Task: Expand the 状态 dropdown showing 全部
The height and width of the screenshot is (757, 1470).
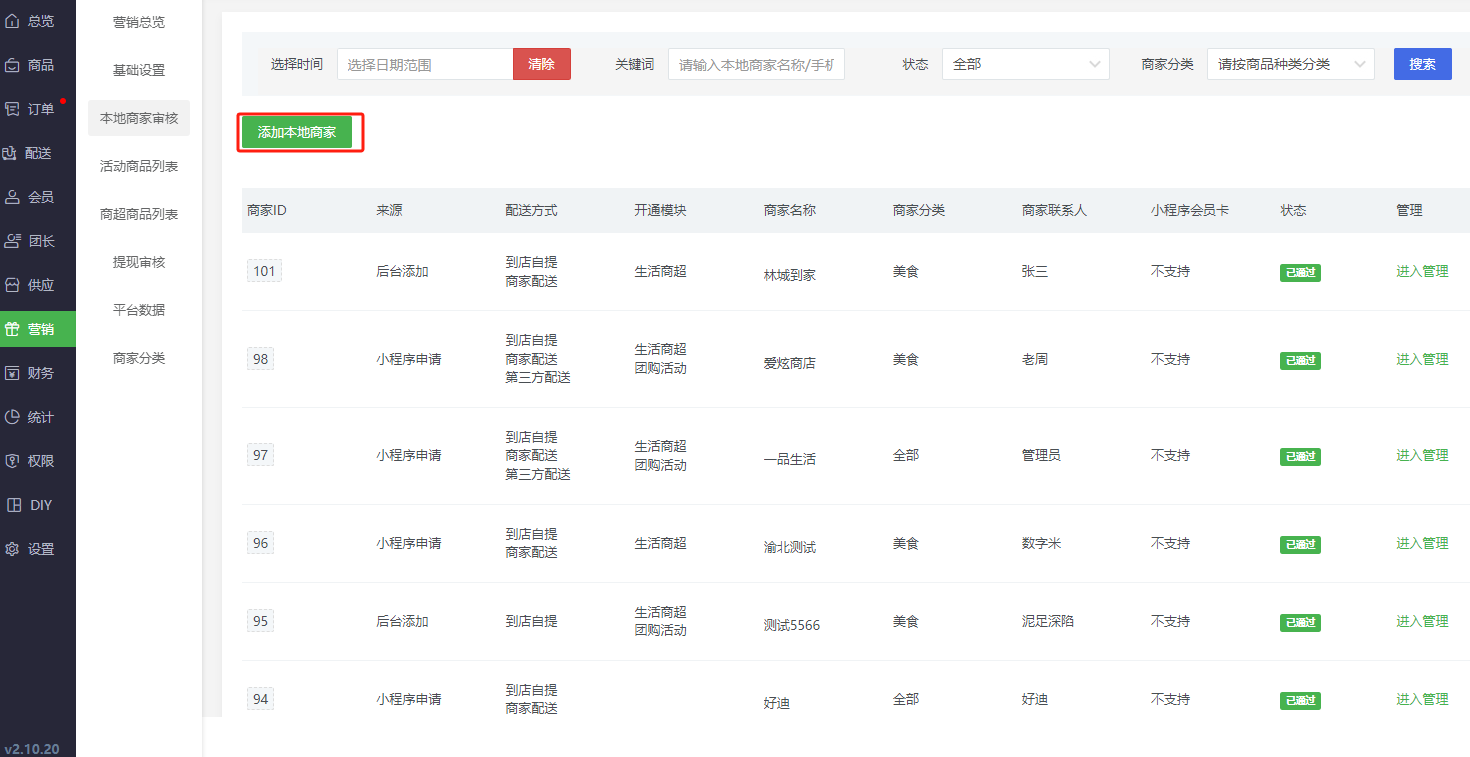Action: click(x=1025, y=64)
